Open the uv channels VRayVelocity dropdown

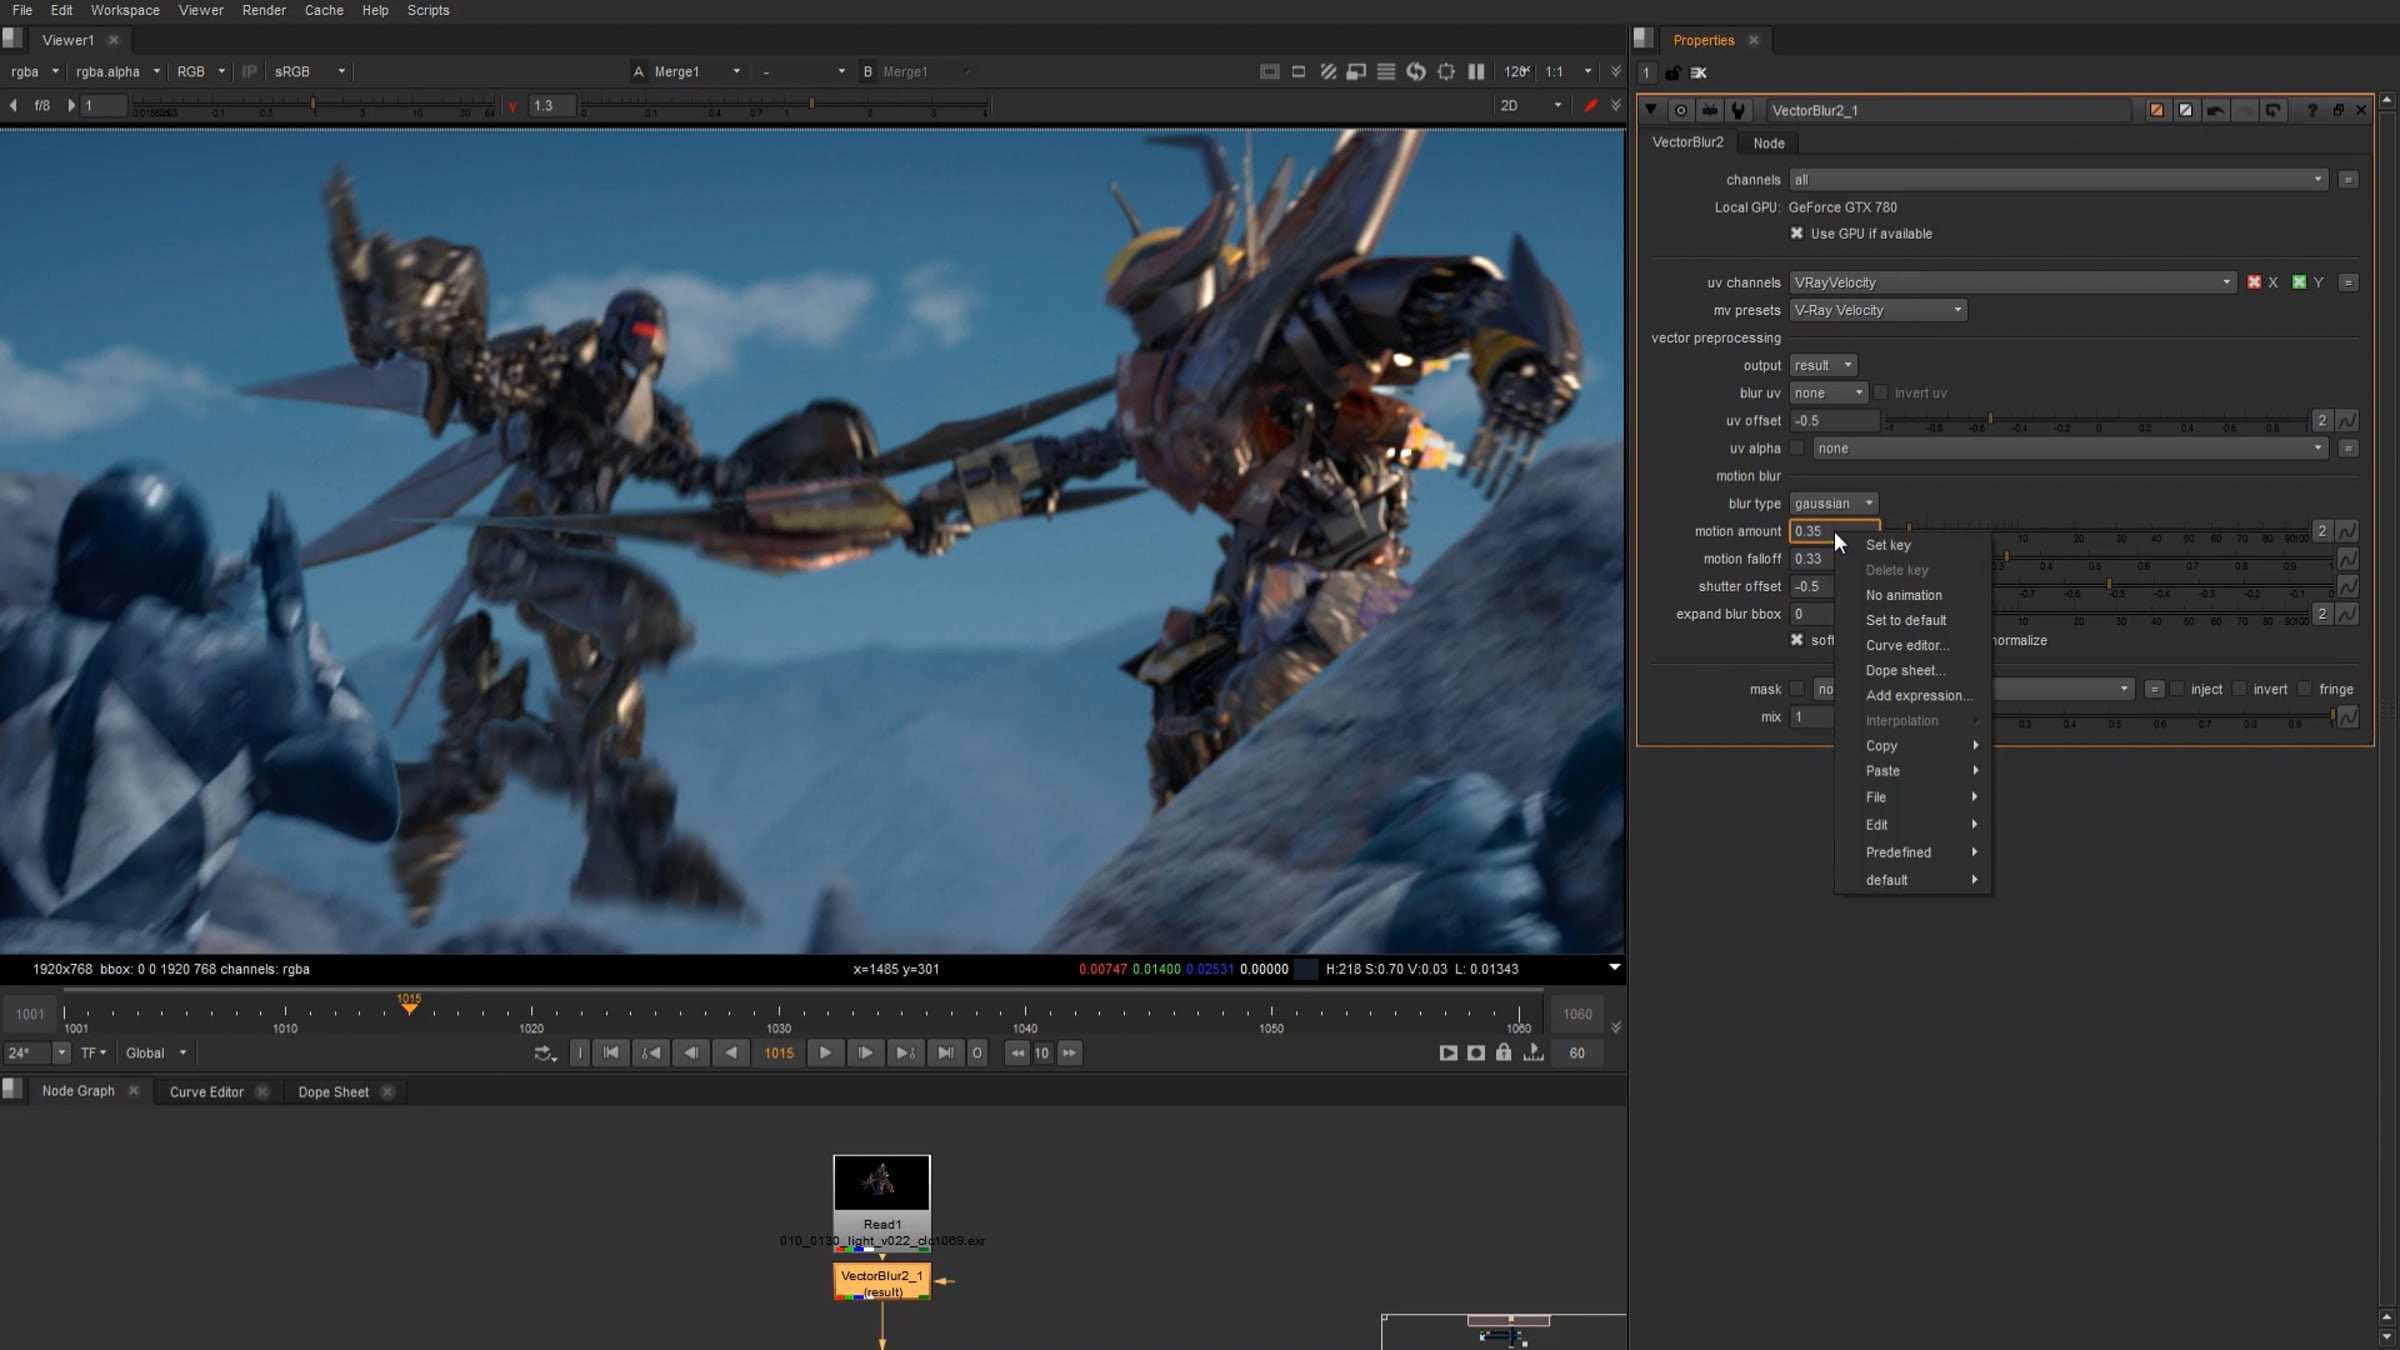2012,283
